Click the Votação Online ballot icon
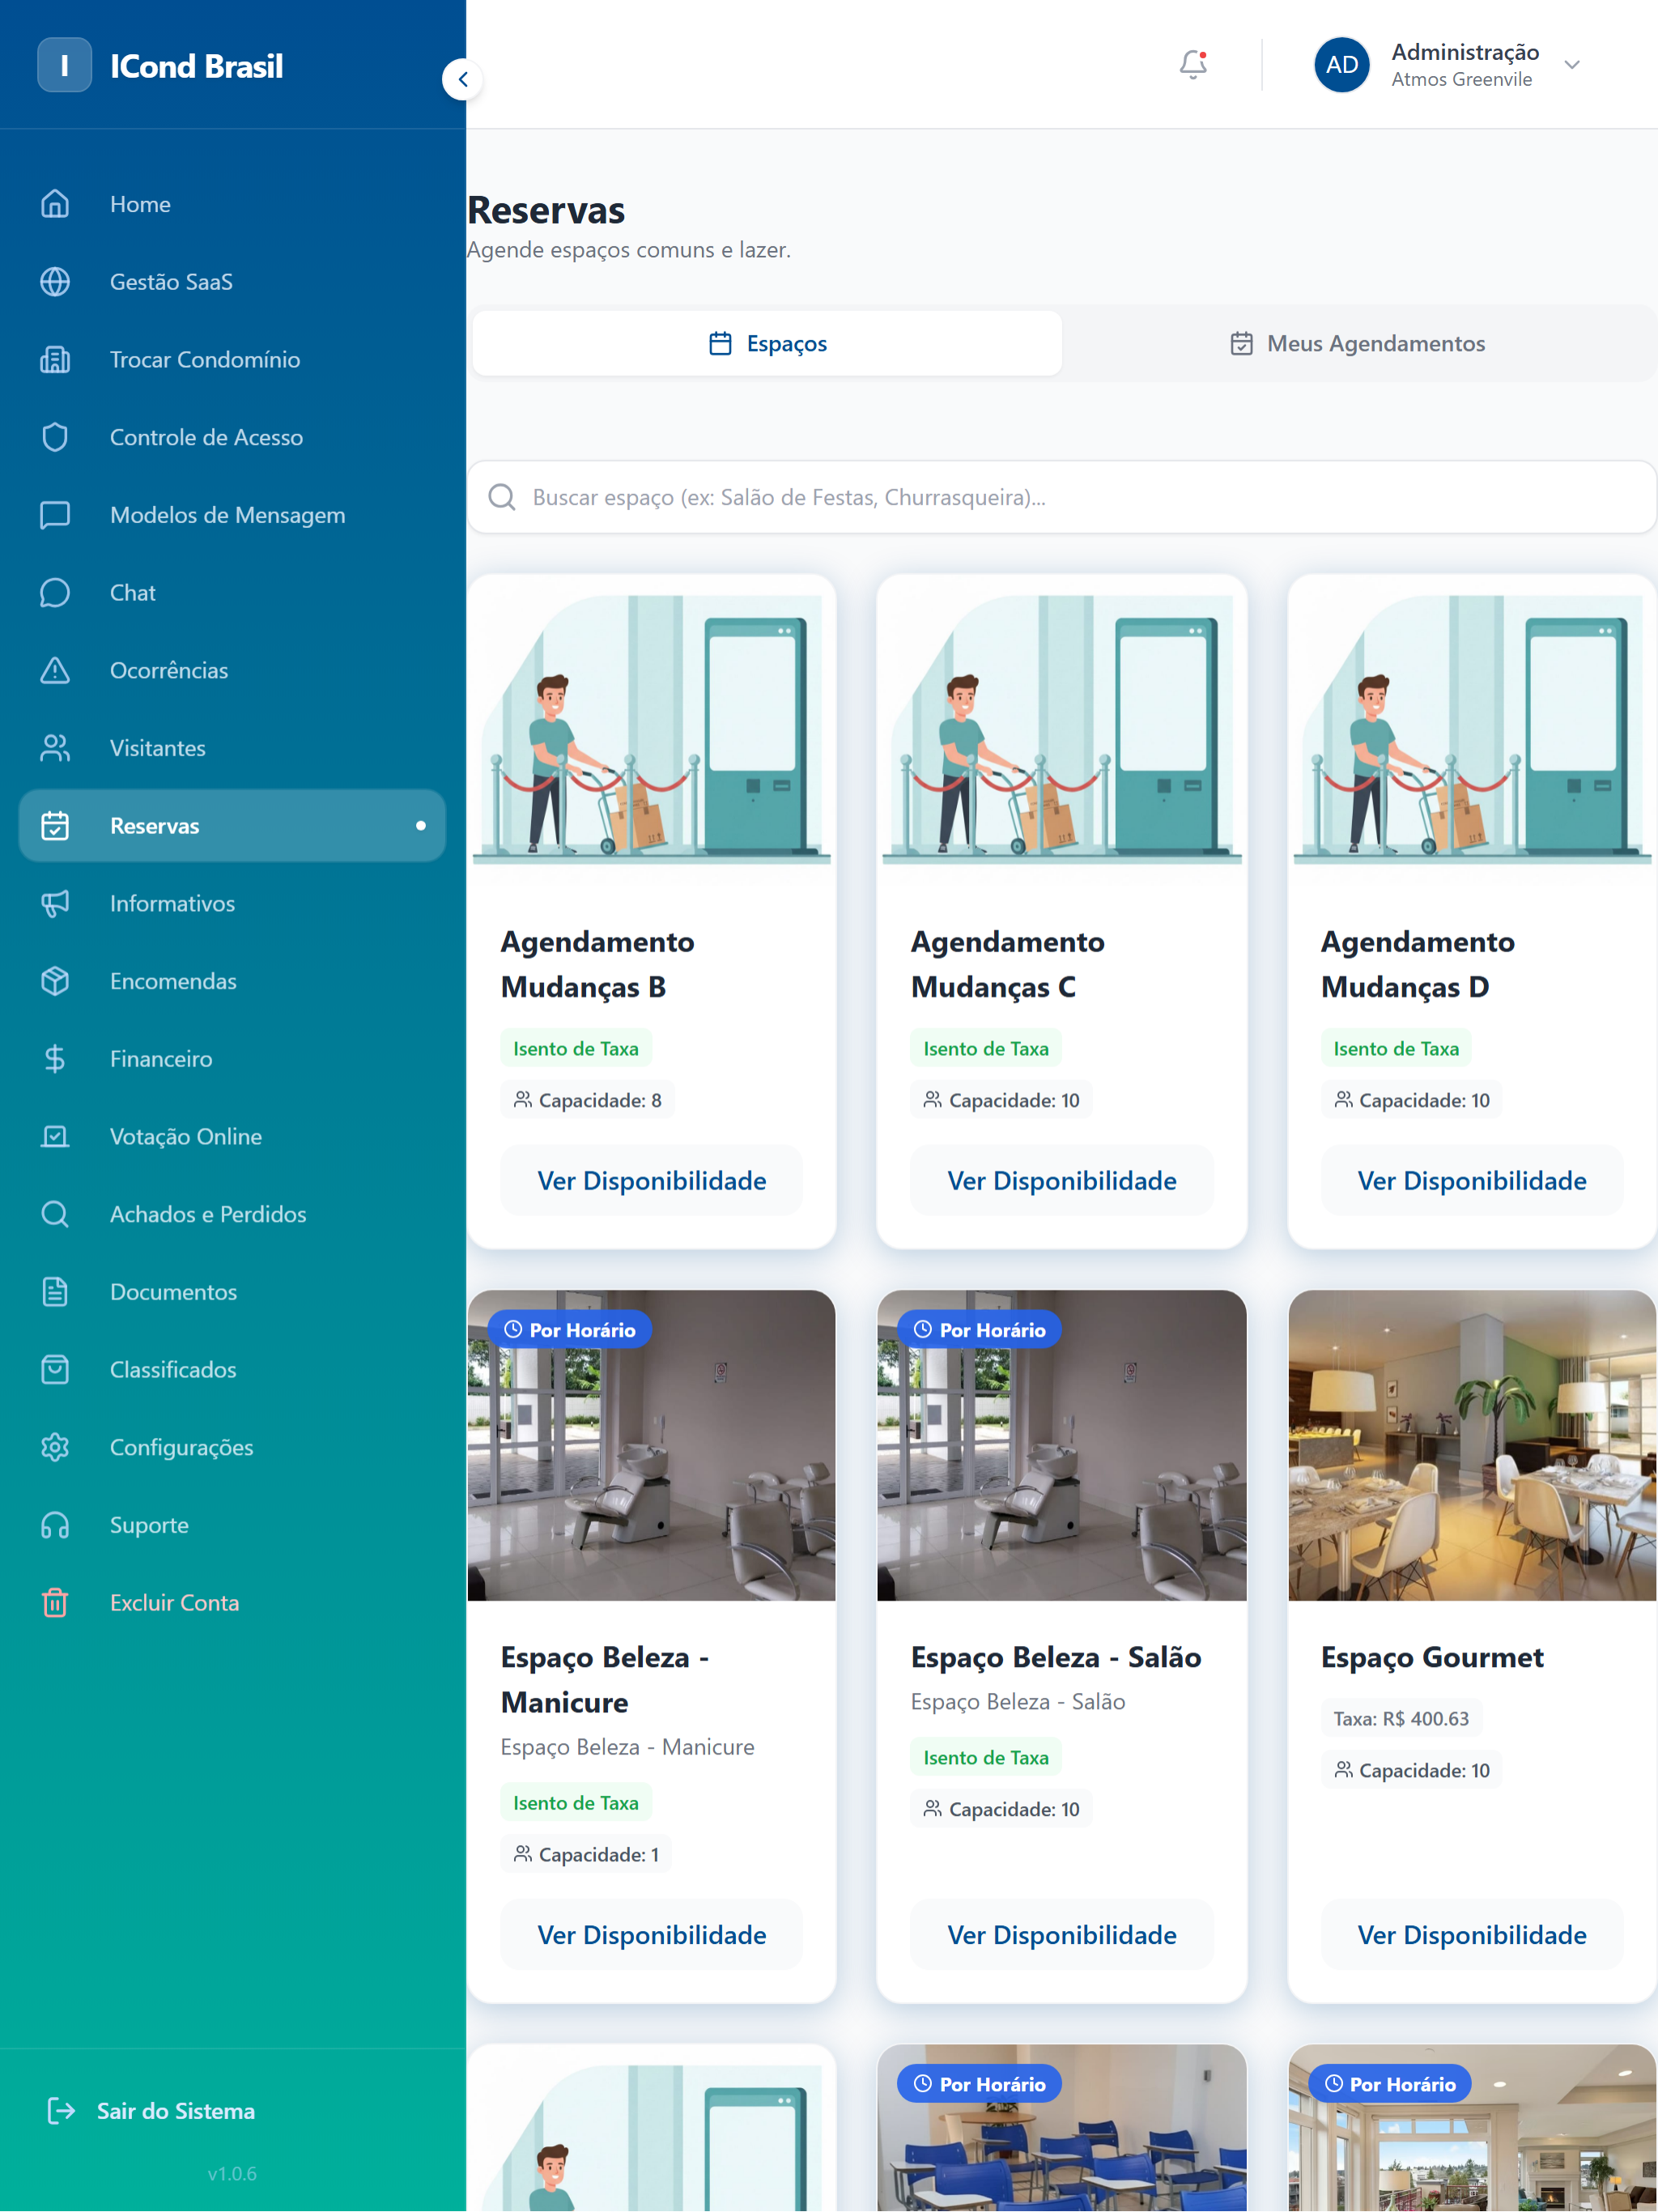The width and height of the screenshot is (1658, 2212). 55,1137
